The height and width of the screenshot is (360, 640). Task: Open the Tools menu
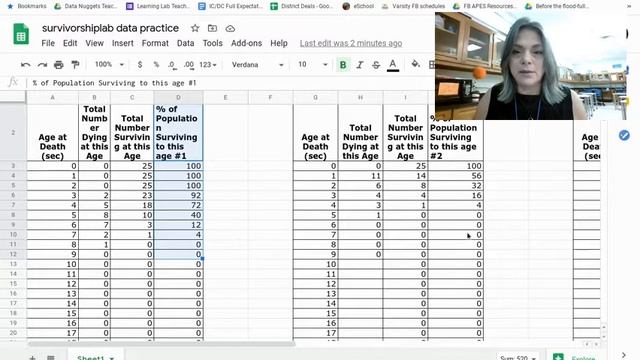click(213, 43)
